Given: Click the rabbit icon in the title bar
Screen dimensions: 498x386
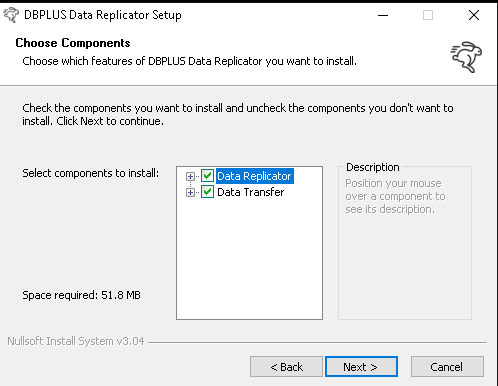Looking at the screenshot, I should click(x=11, y=15).
